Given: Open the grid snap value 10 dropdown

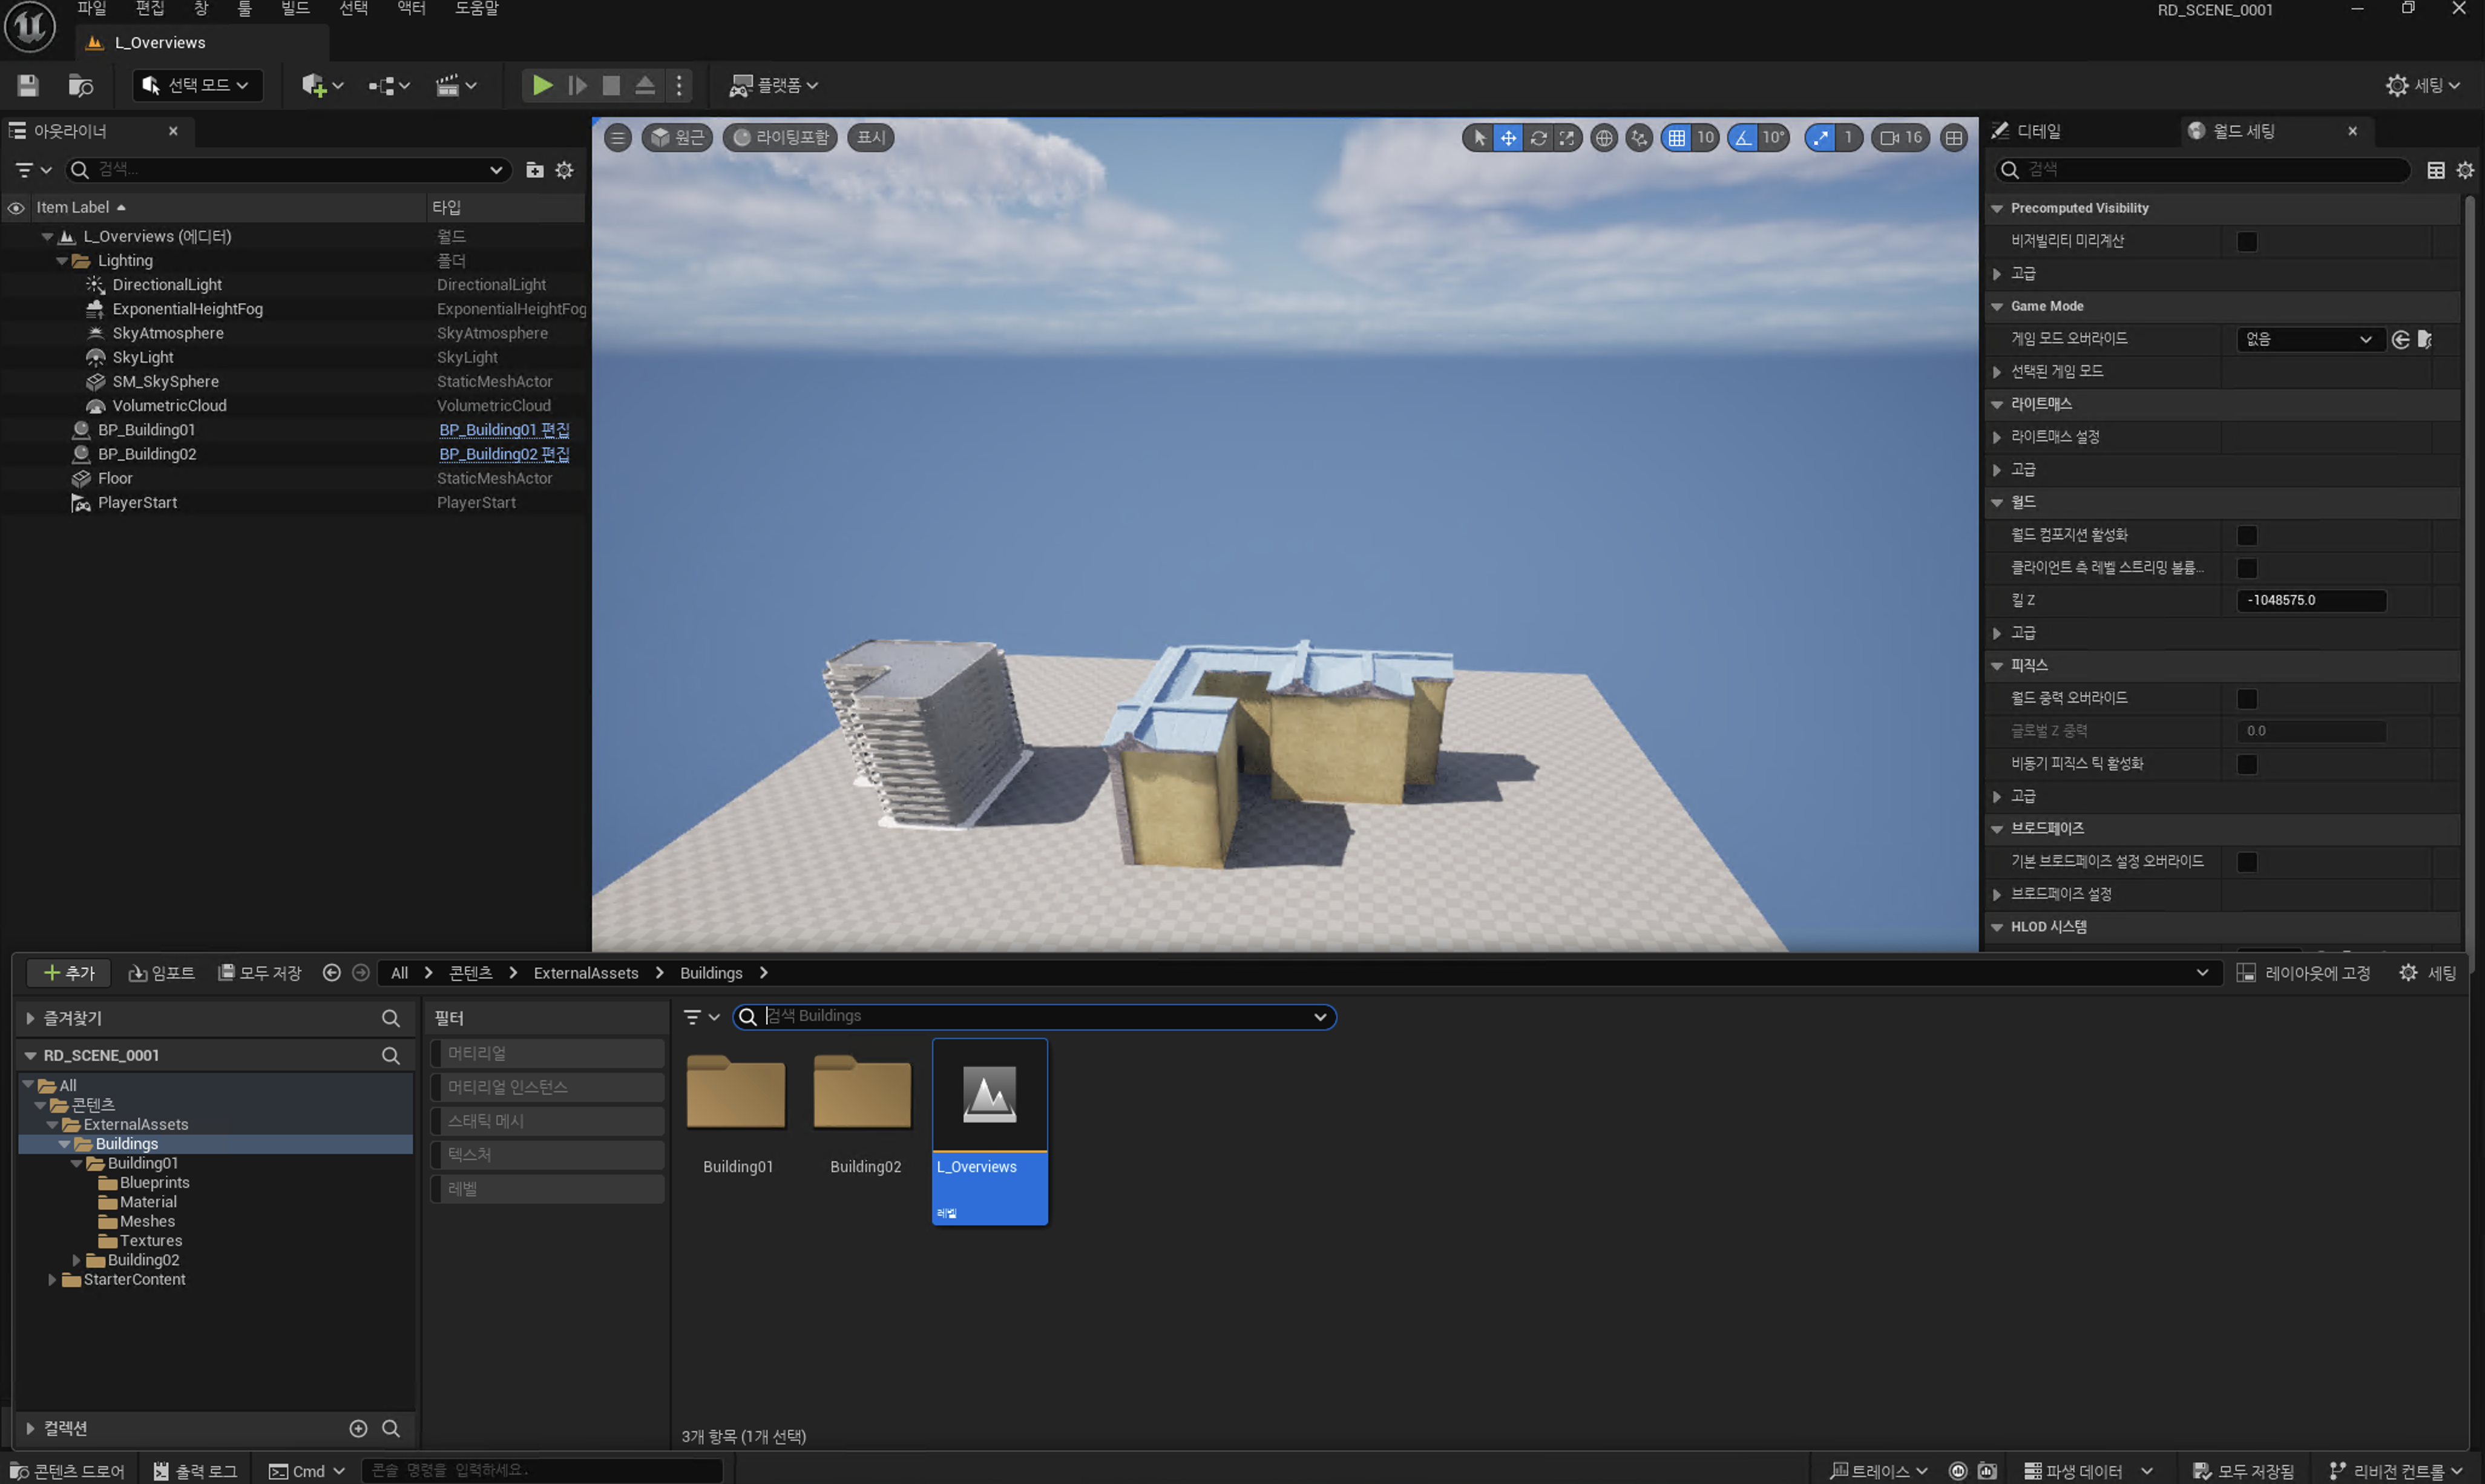Looking at the screenshot, I should pos(1705,137).
